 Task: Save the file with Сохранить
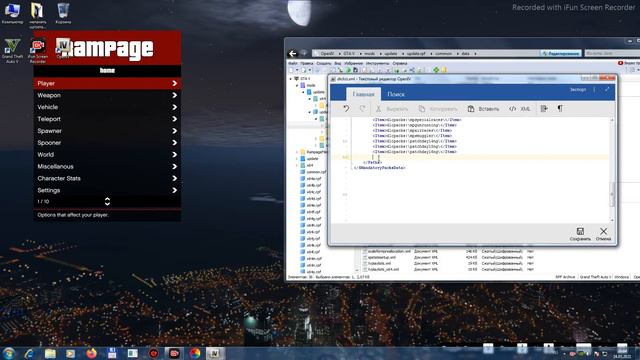(580, 234)
